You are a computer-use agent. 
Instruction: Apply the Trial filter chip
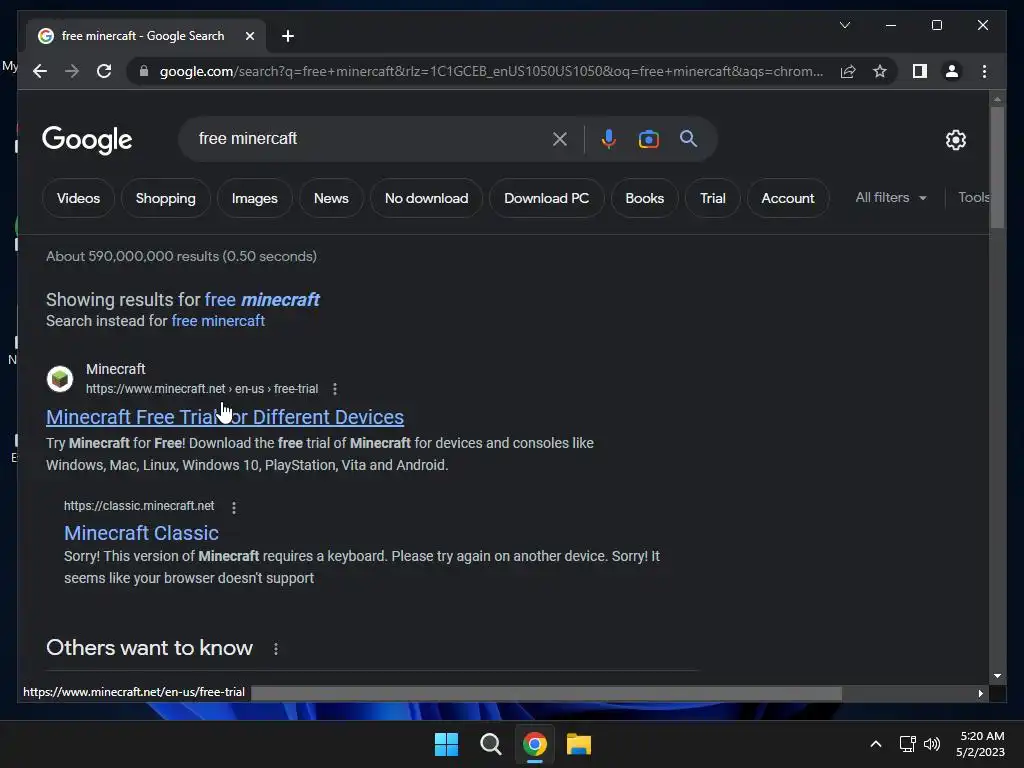[712, 198]
